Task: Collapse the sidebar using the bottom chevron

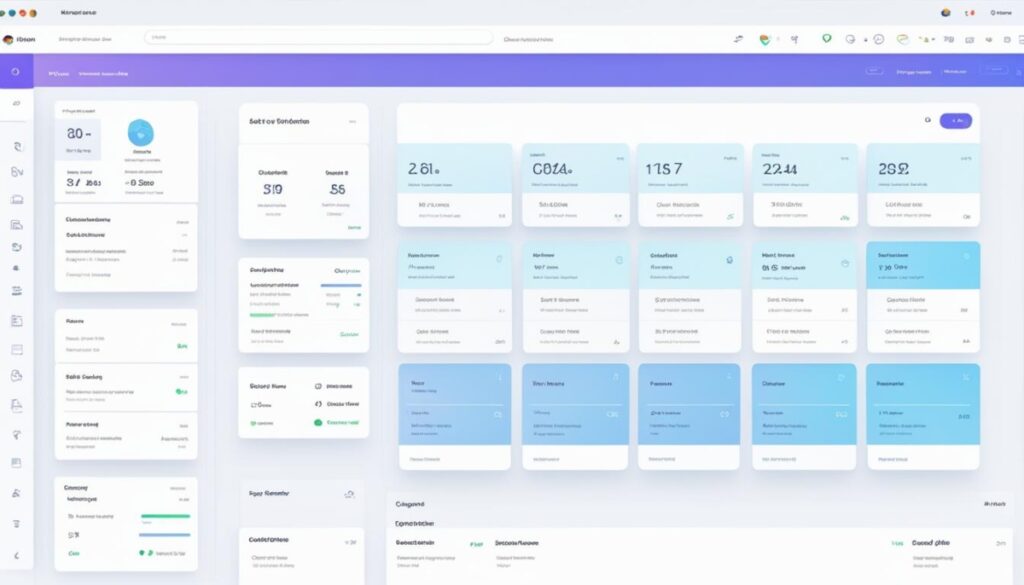Action: (15, 555)
